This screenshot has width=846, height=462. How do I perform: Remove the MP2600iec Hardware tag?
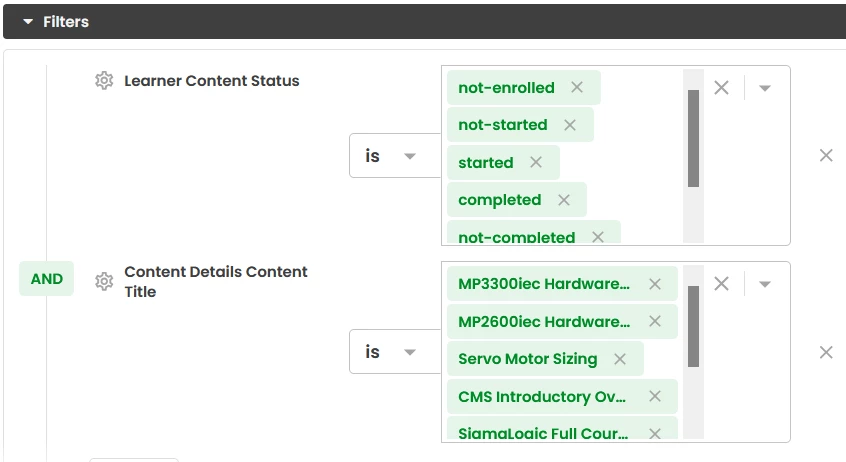click(655, 321)
